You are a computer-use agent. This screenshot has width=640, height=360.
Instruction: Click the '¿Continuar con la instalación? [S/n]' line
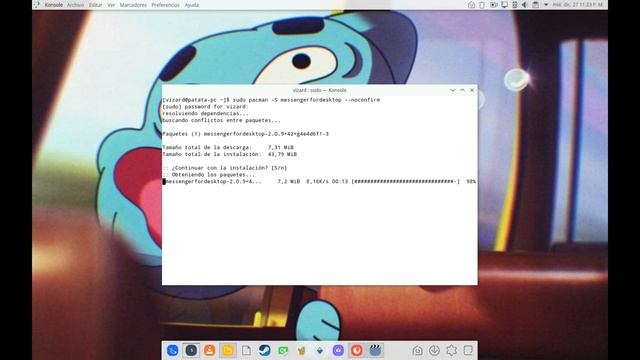coord(224,168)
